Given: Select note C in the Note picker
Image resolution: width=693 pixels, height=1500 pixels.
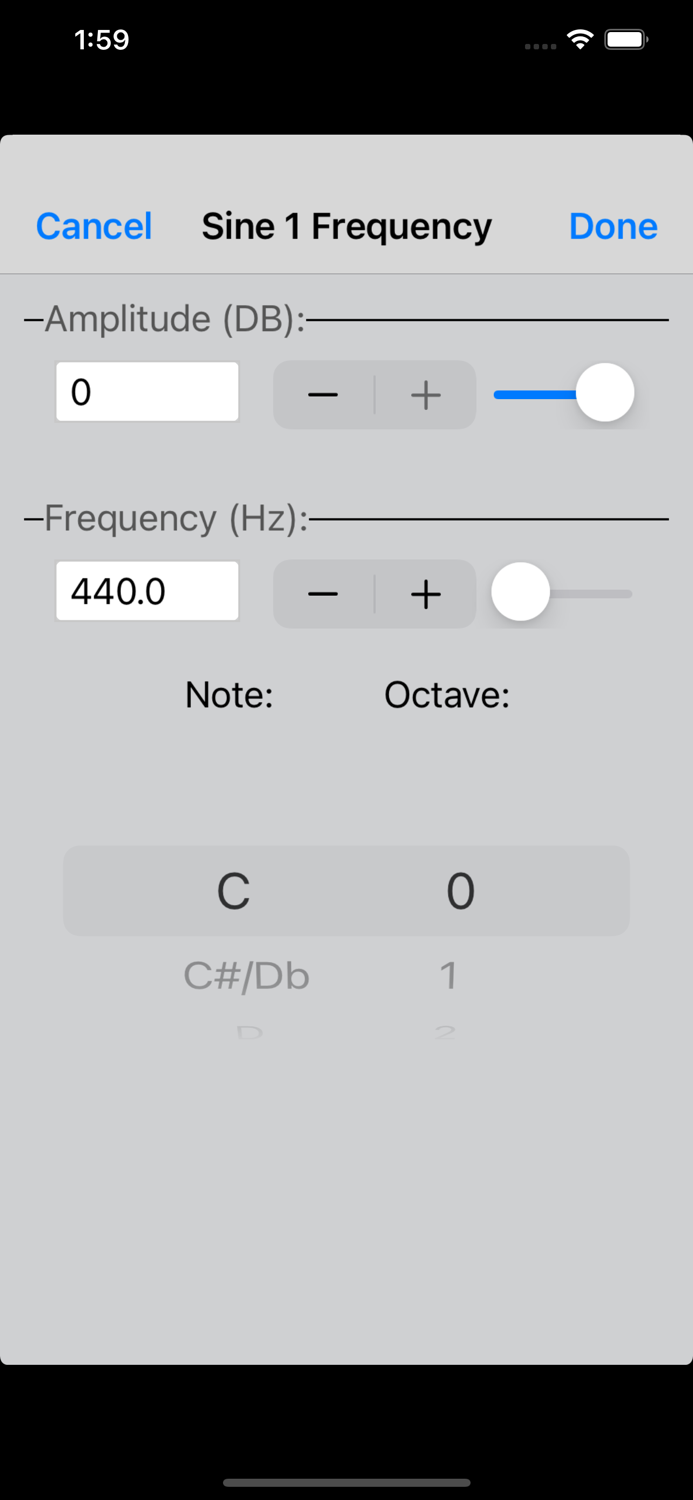Looking at the screenshot, I should tap(232, 890).
